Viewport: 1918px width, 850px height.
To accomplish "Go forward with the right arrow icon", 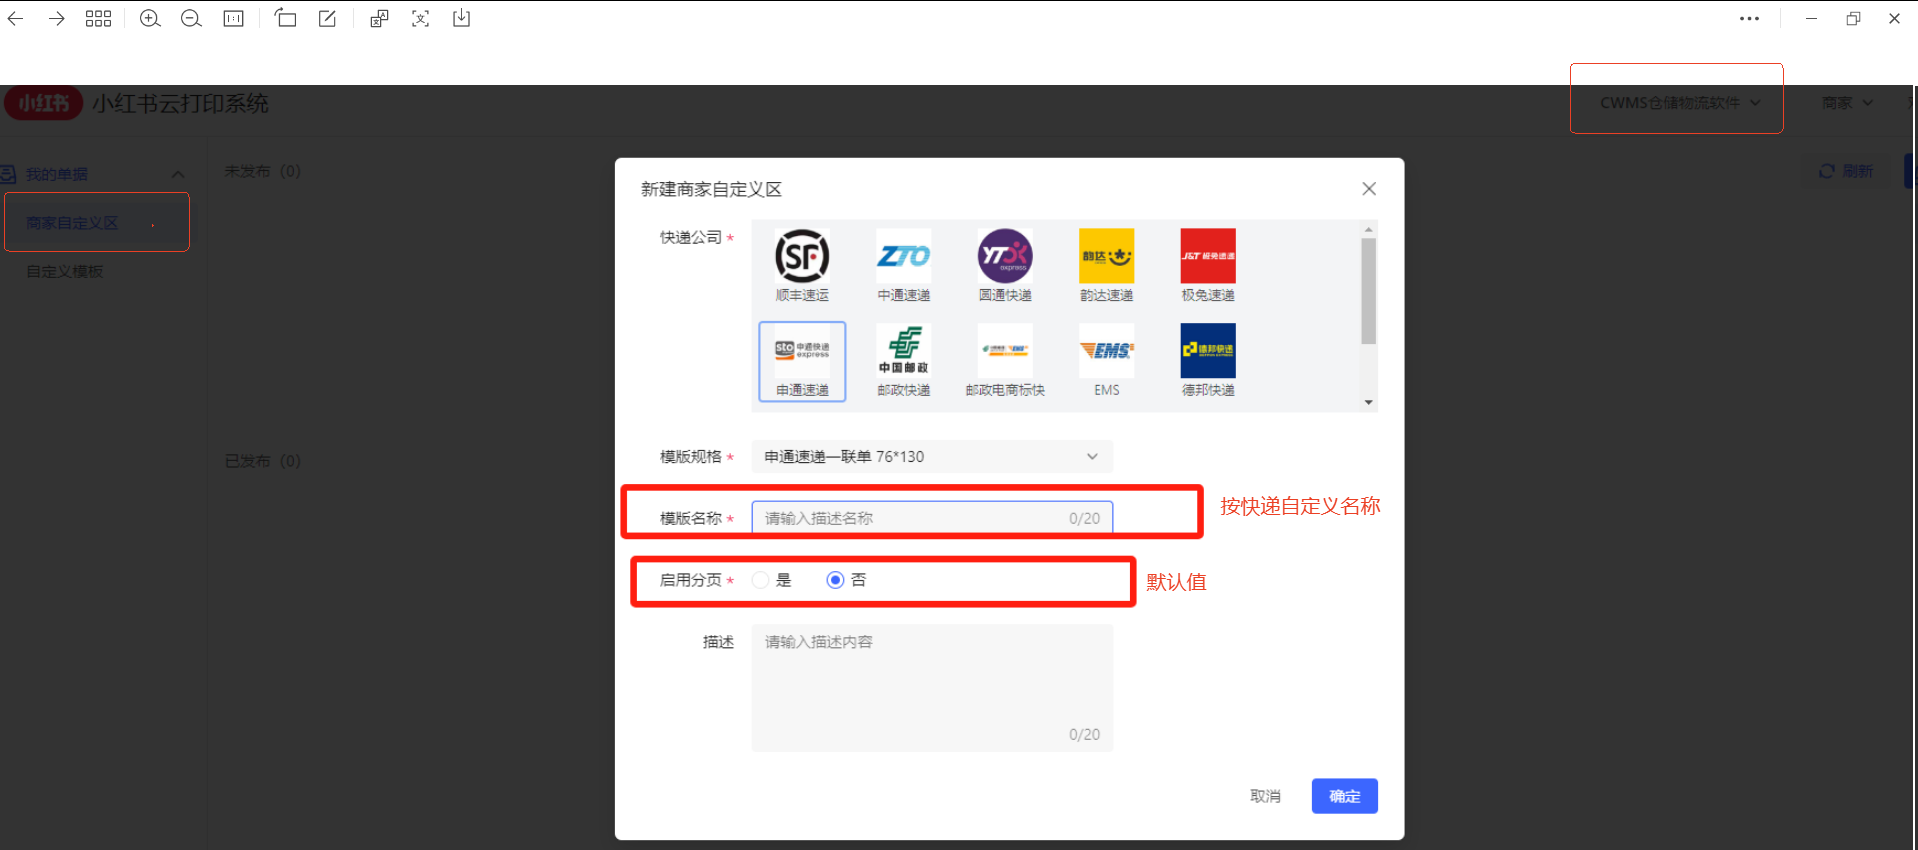I will [x=56, y=18].
